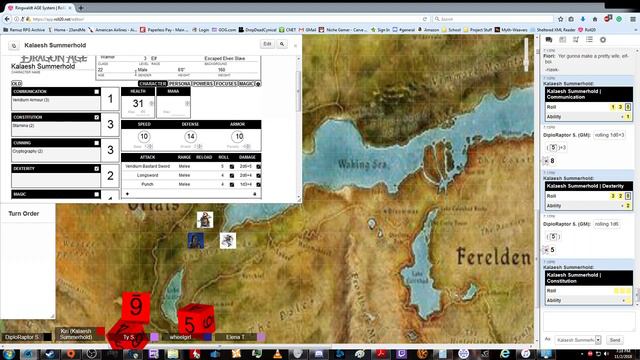Viewport: 640px width, 360px height.
Task: Open Steam icon in taskbar
Action: (50, 353)
